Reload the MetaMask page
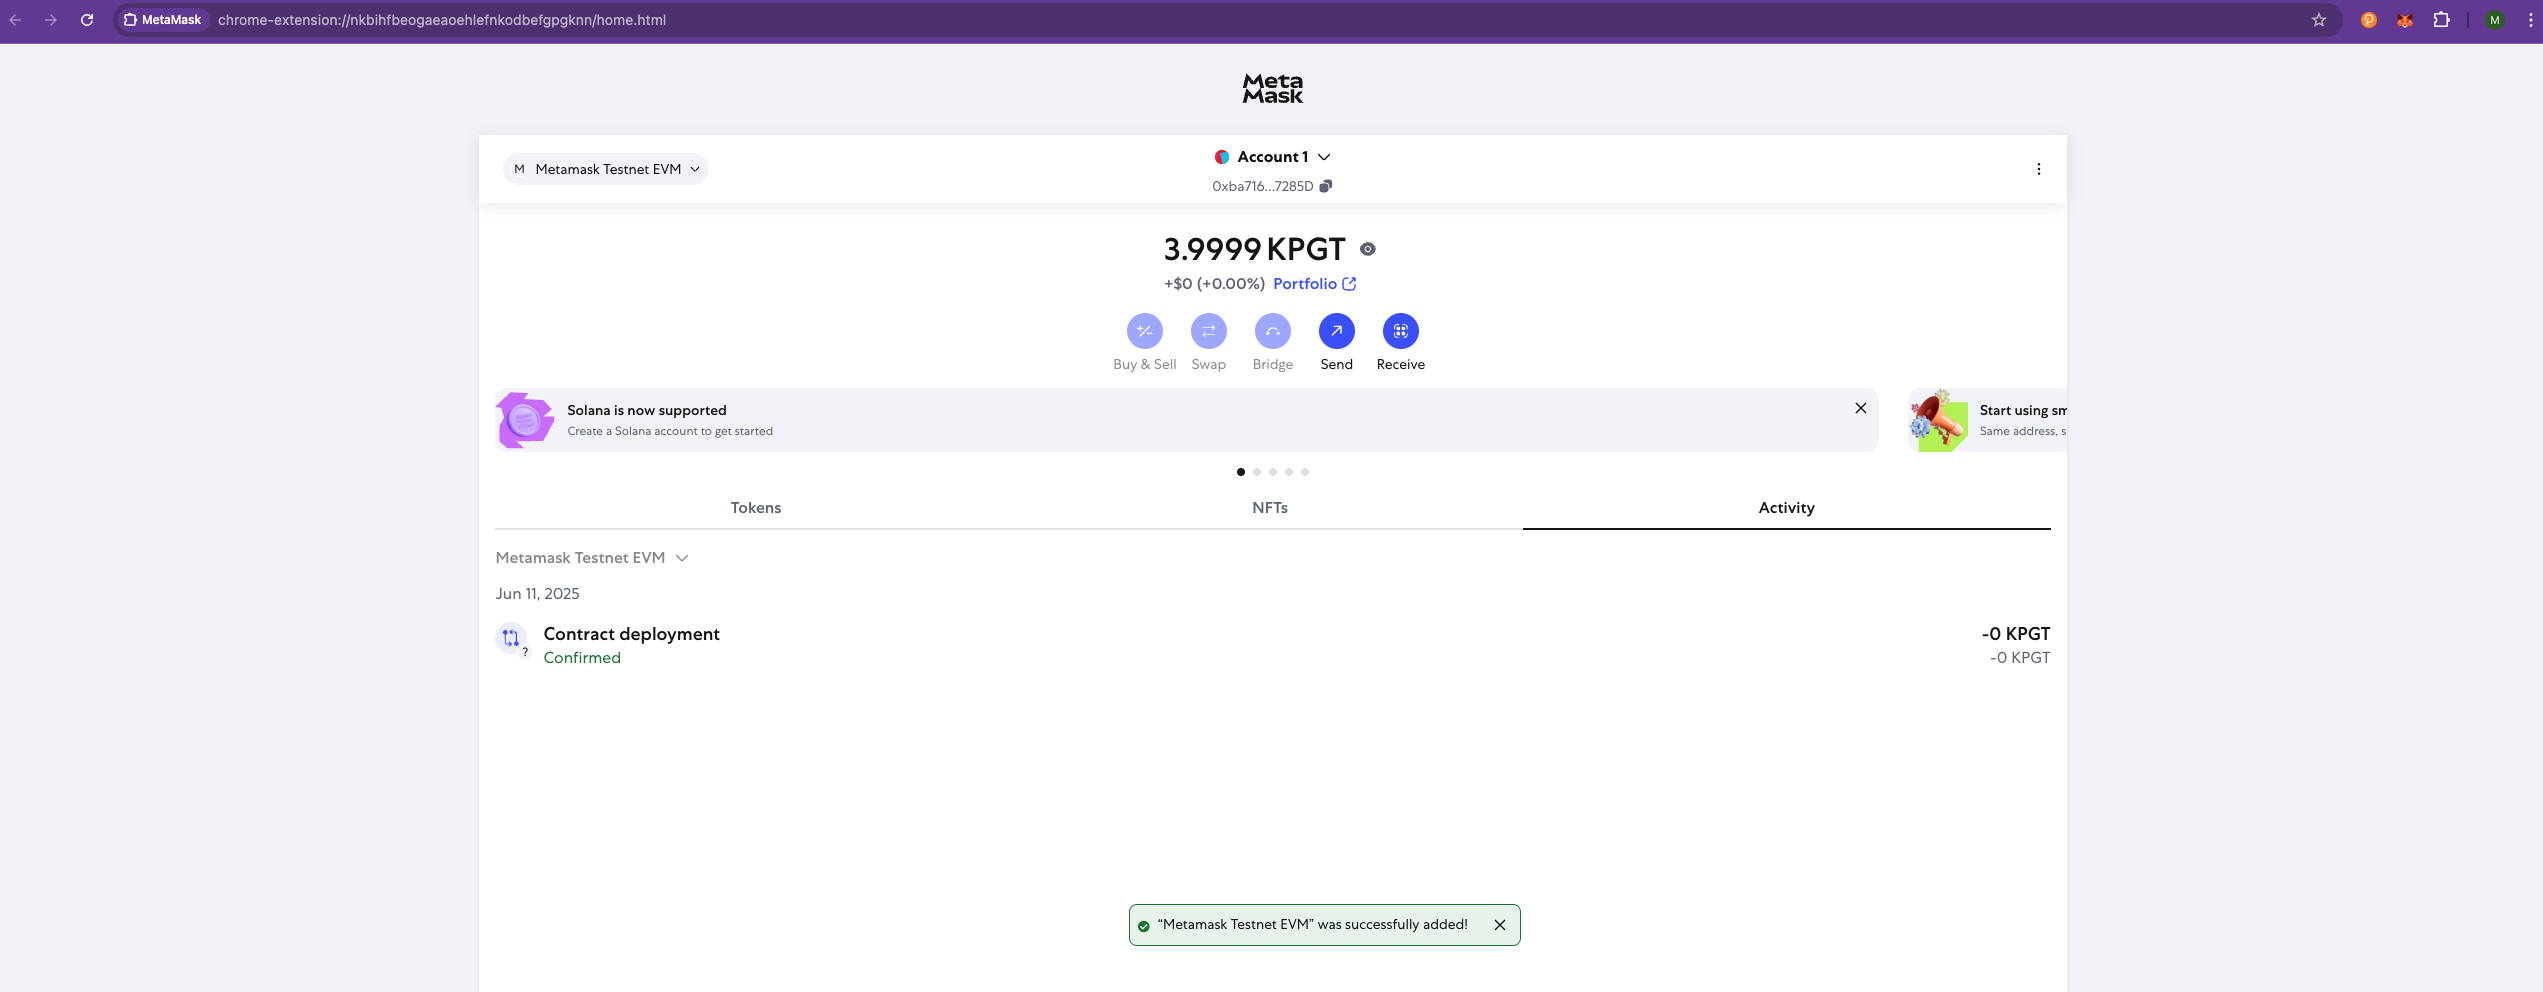The height and width of the screenshot is (992, 2543). pyautogui.click(x=87, y=20)
